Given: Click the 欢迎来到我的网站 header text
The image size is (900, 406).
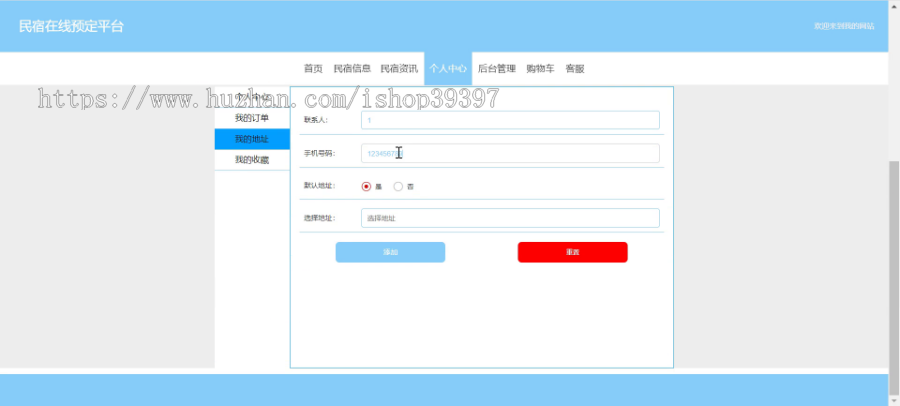Looking at the screenshot, I should pyautogui.click(x=844, y=26).
